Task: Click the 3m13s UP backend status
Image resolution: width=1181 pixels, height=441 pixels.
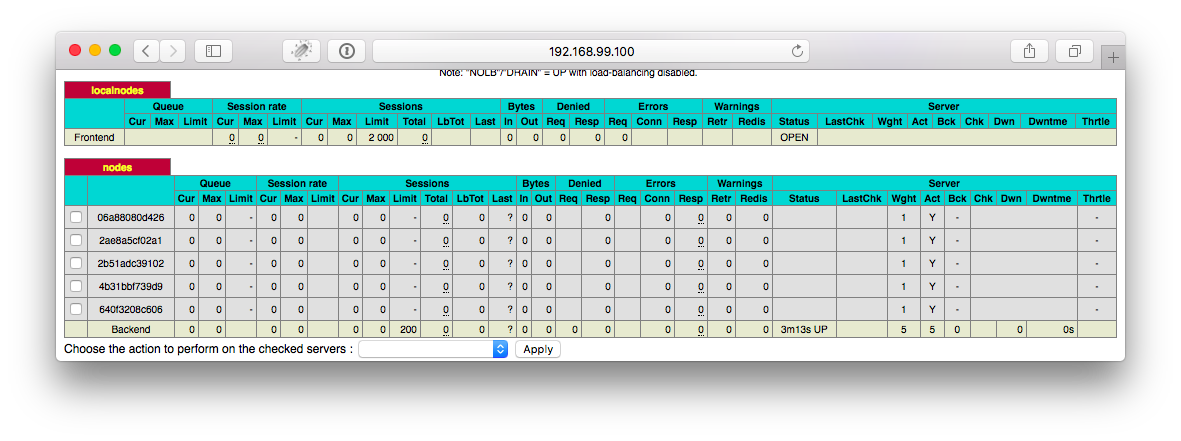Action: coord(804,330)
